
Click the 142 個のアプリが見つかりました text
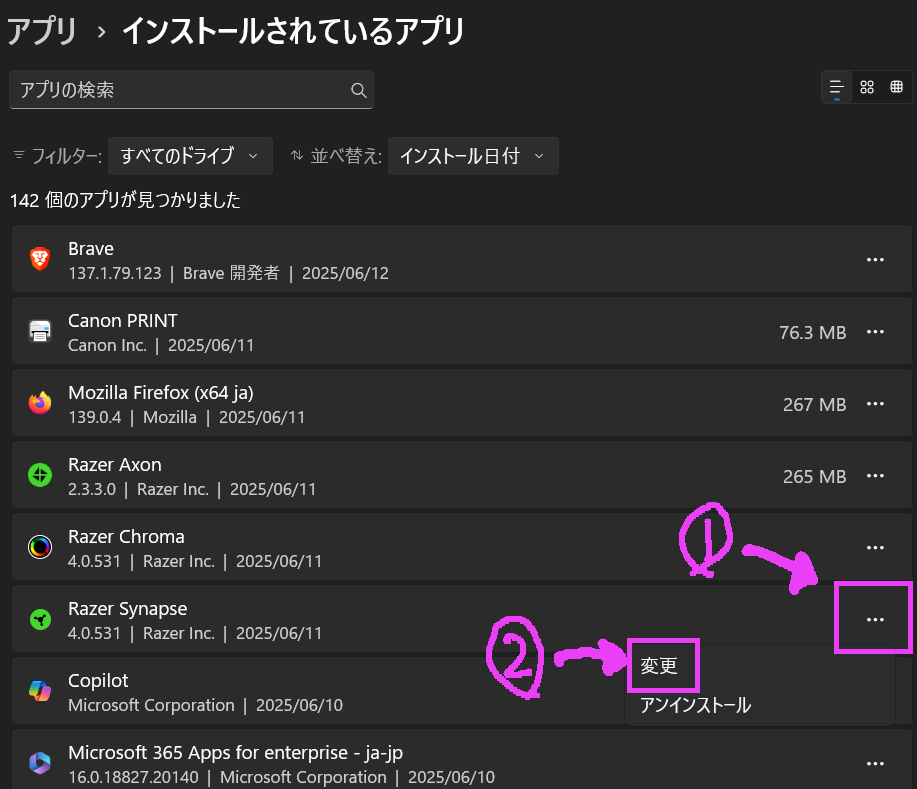[x=125, y=200]
